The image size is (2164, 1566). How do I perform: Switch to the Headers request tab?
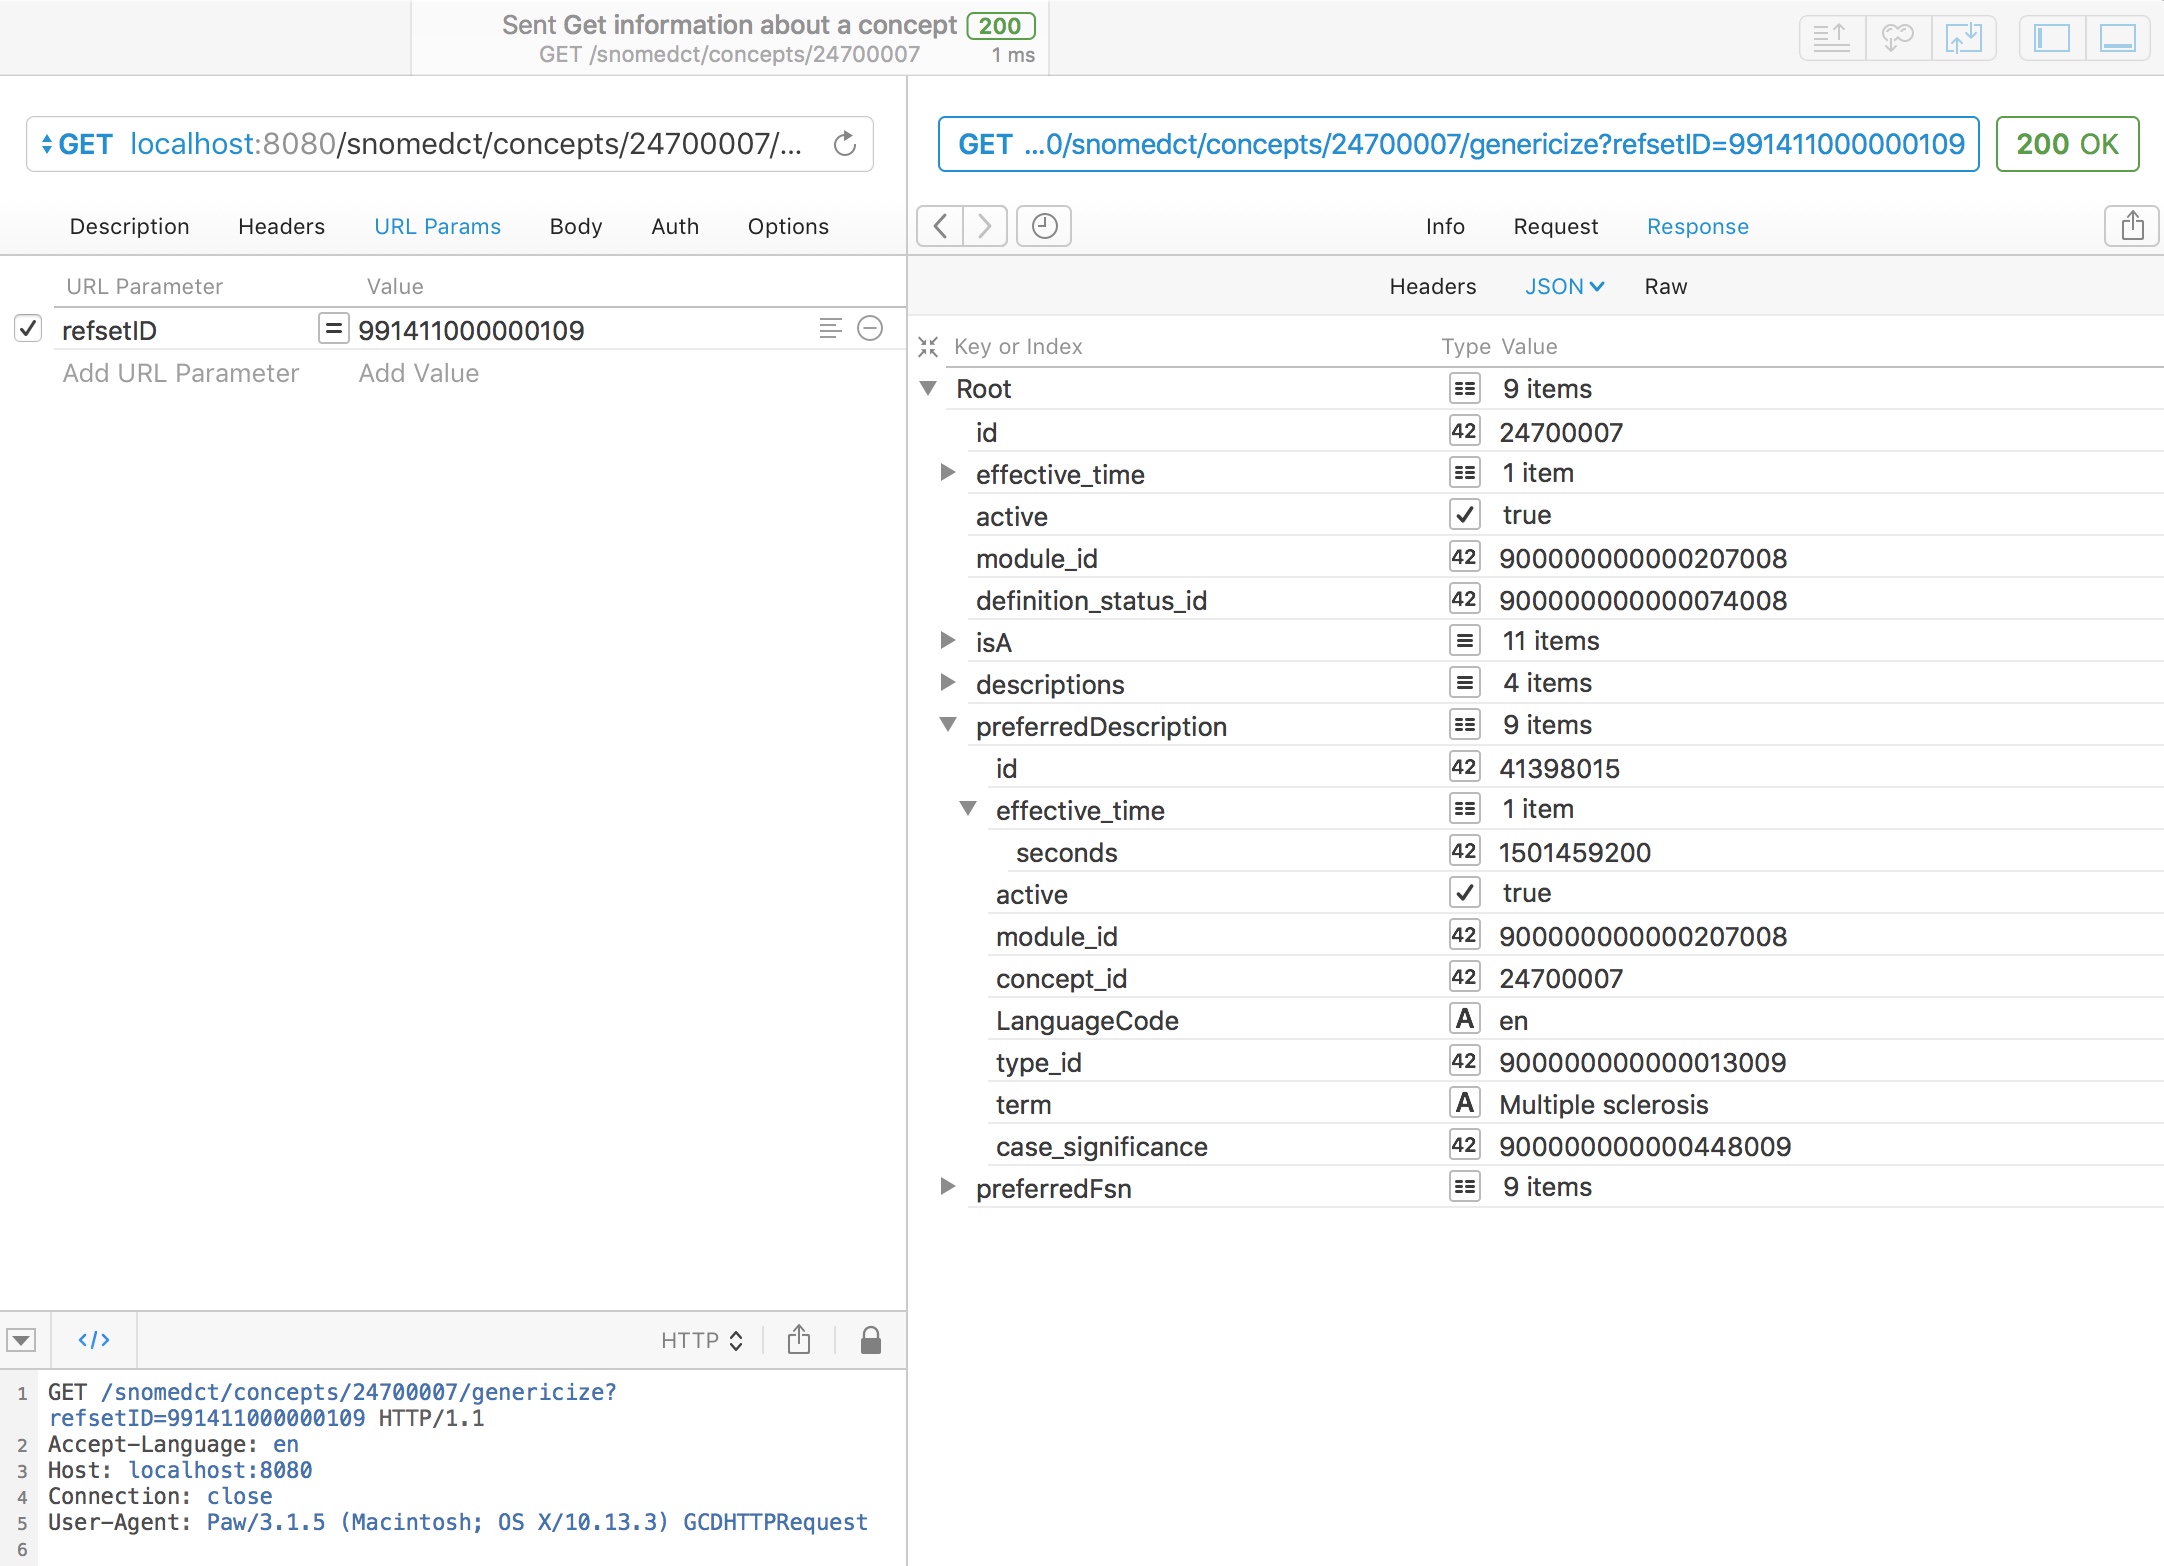click(281, 227)
